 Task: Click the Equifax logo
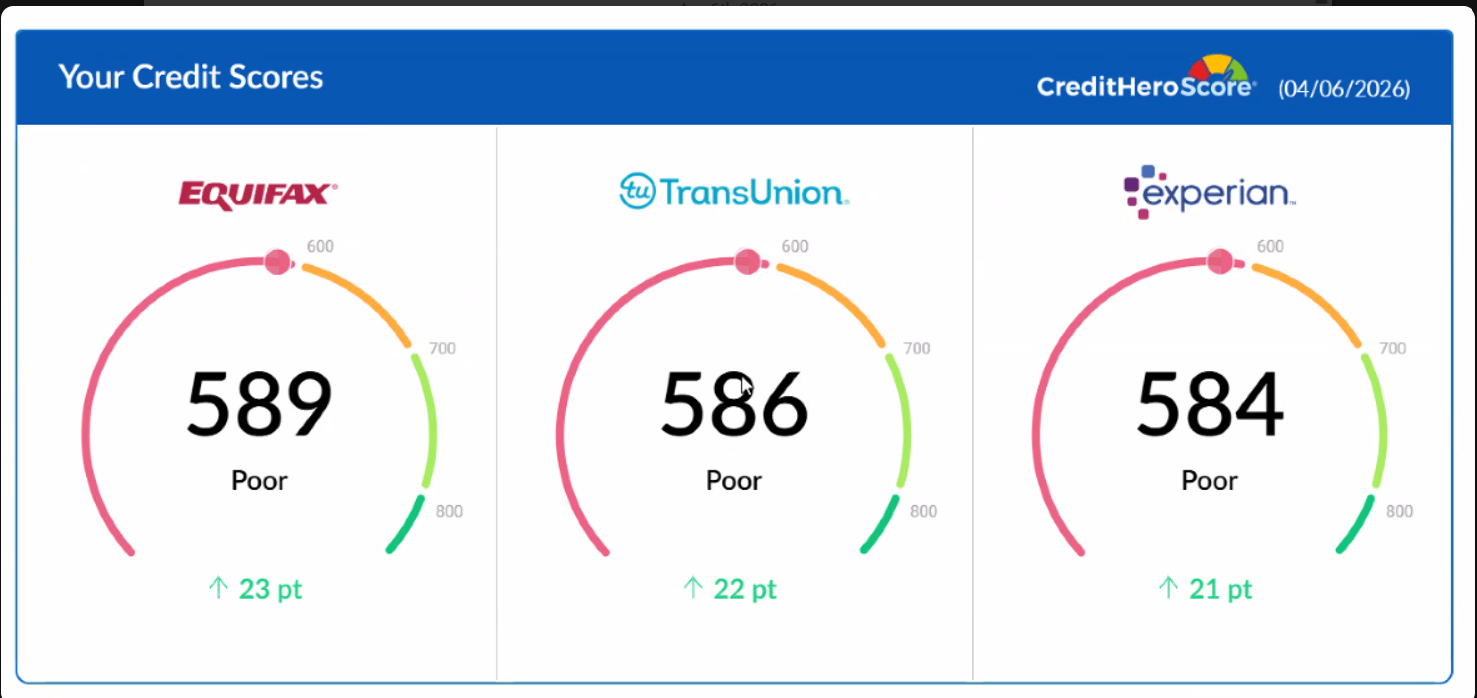[258, 193]
